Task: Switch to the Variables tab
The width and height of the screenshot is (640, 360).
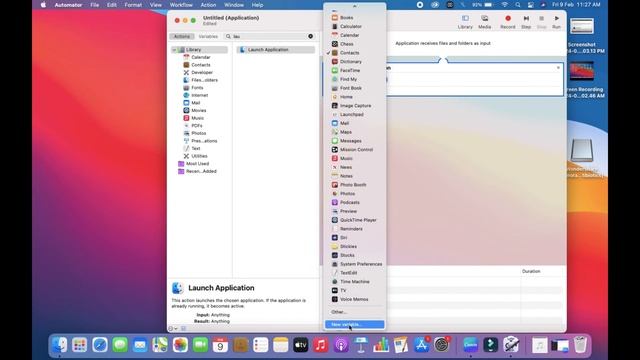Action: (208, 36)
